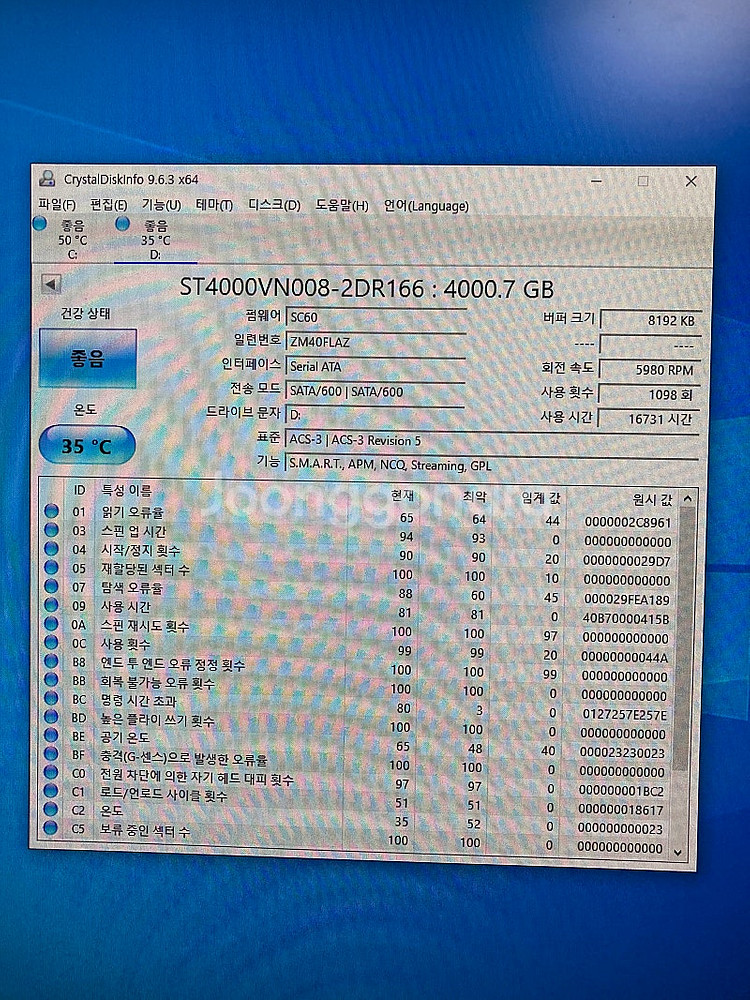
Task: Click the status circle for attribute B8
Action: click(52, 661)
